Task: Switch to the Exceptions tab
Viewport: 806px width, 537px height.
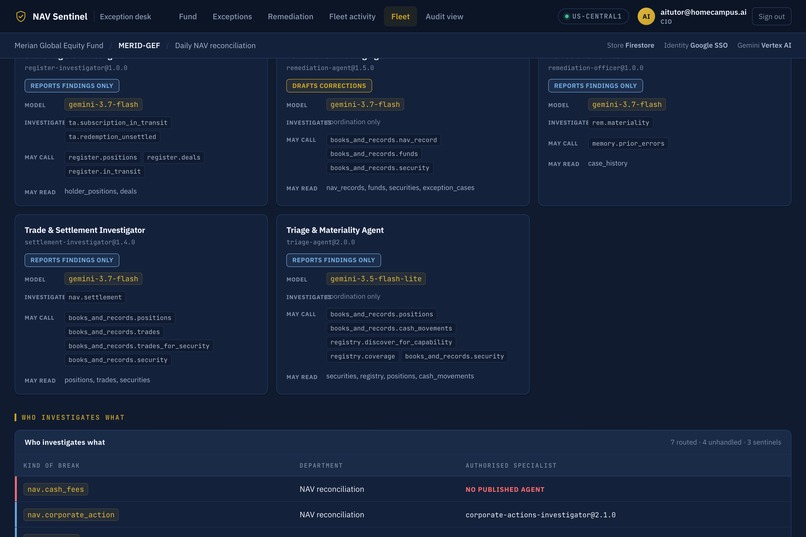Action: click(x=232, y=16)
